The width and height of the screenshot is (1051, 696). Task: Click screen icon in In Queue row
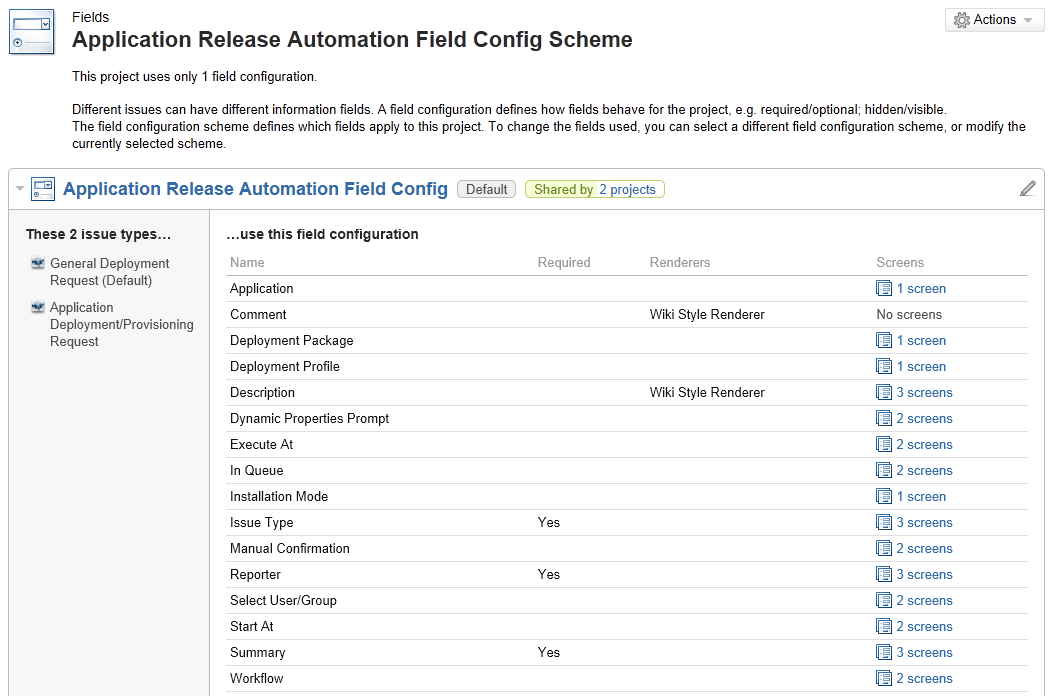click(x=883, y=471)
